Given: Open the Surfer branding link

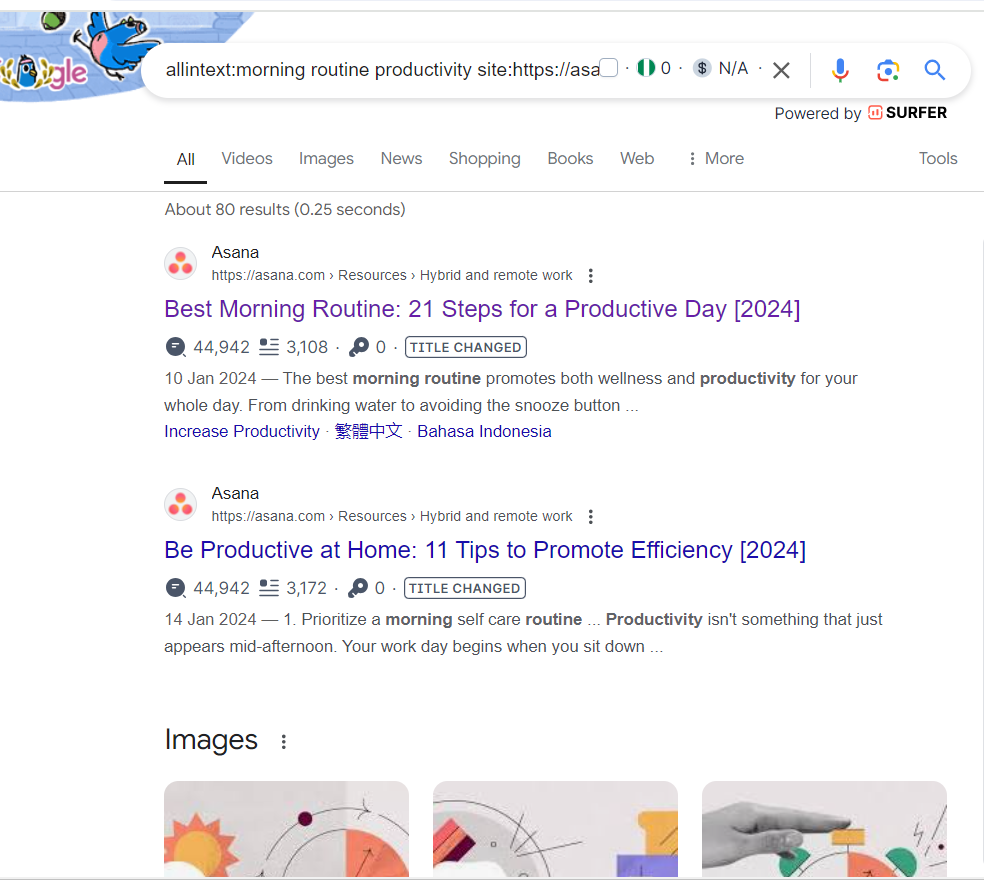Looking at the screenshot, I should point(907,113).
